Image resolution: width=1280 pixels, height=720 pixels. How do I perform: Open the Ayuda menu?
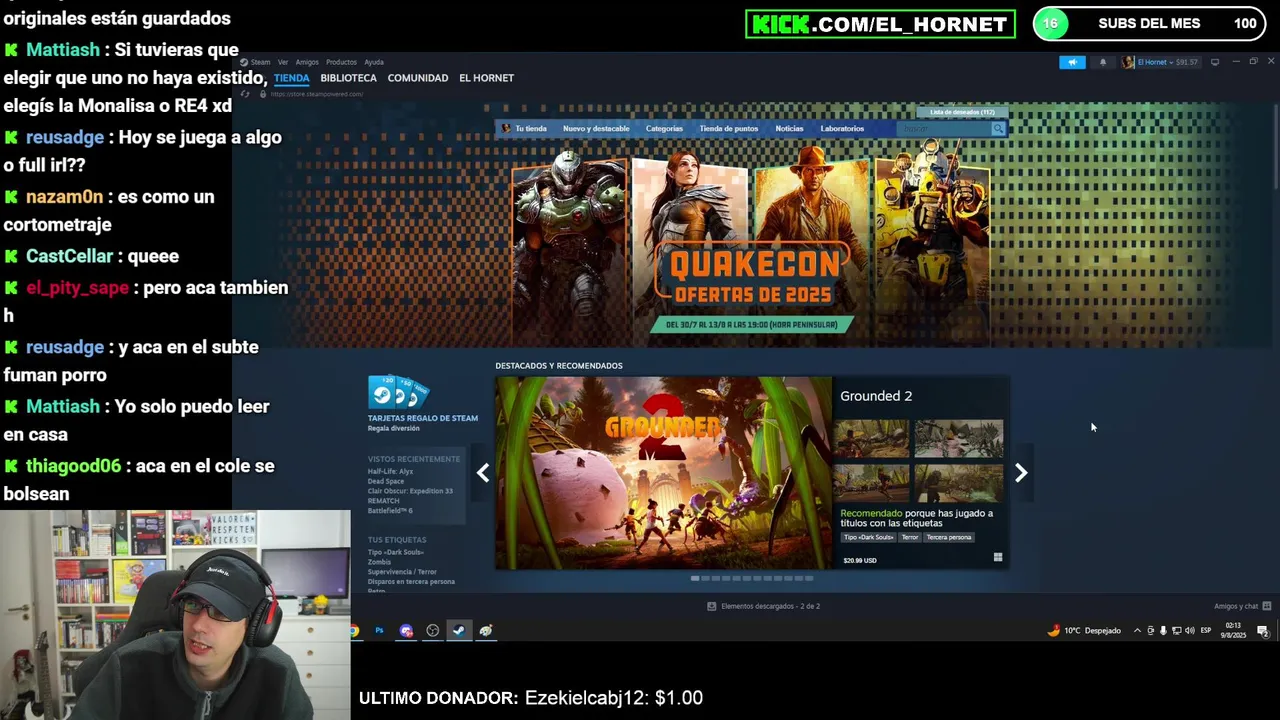tap(374, 62)
